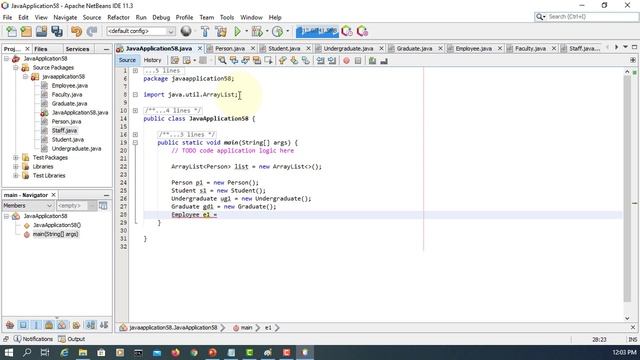Image resolution: width=640 pixels, height=360 pixels.
Task: Open the Run Project dropdown arrow
Action: pos(247,31)
